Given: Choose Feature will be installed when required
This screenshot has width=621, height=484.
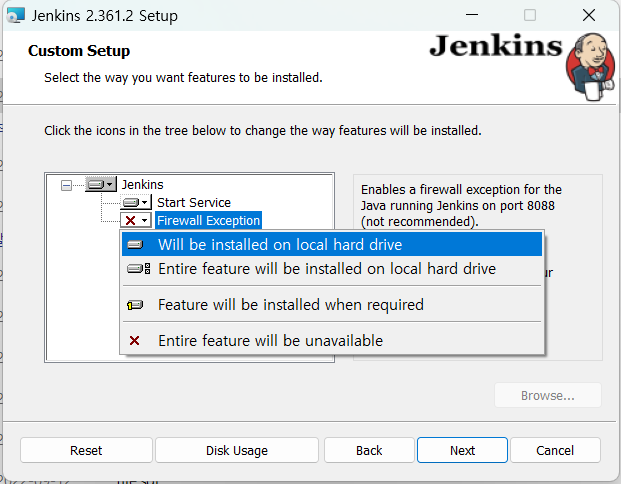Looking at the screenshot, I should (332, 305).
